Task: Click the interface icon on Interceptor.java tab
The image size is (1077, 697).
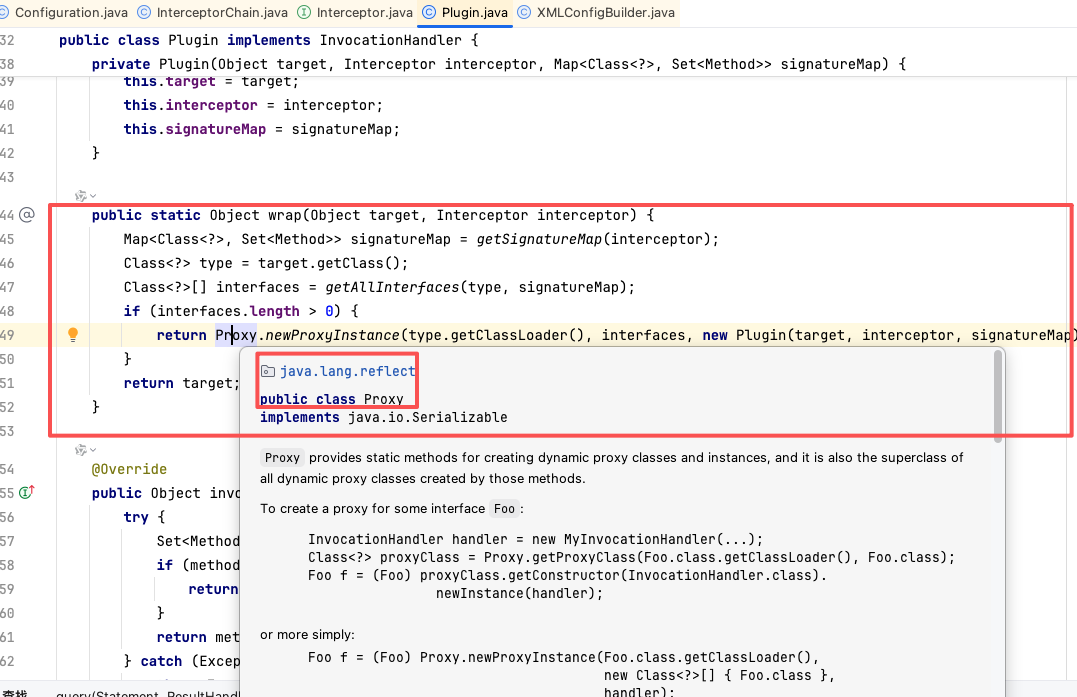Action: (x=304, y=12)
